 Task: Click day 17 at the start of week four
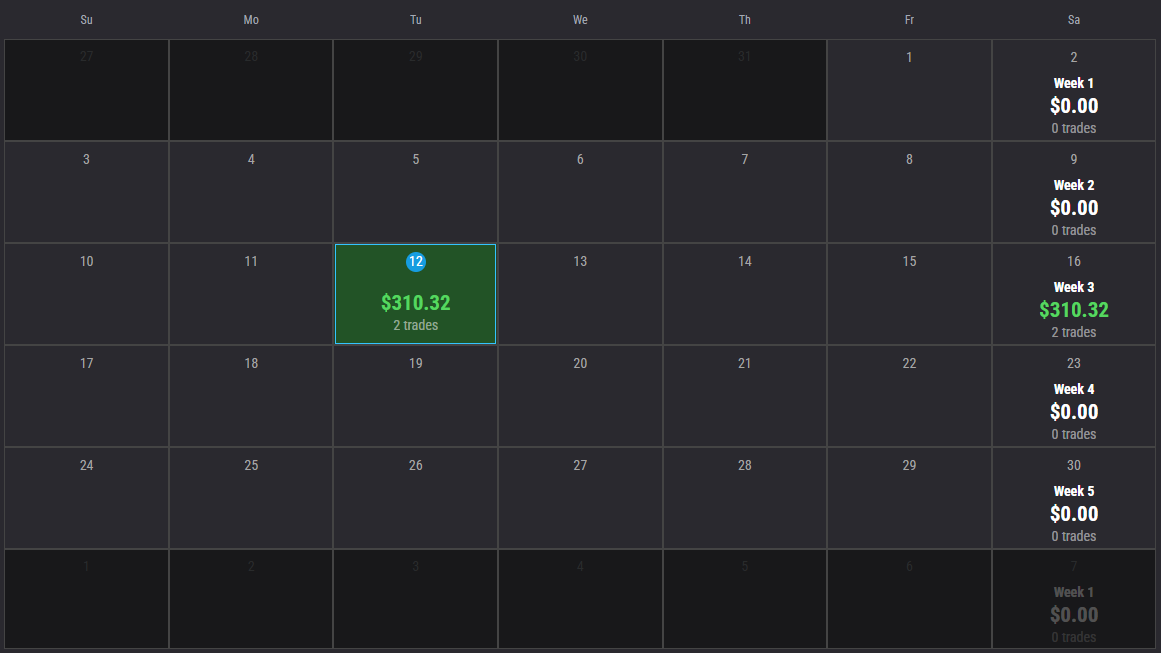pyautogui.click(x=86, y=395)
